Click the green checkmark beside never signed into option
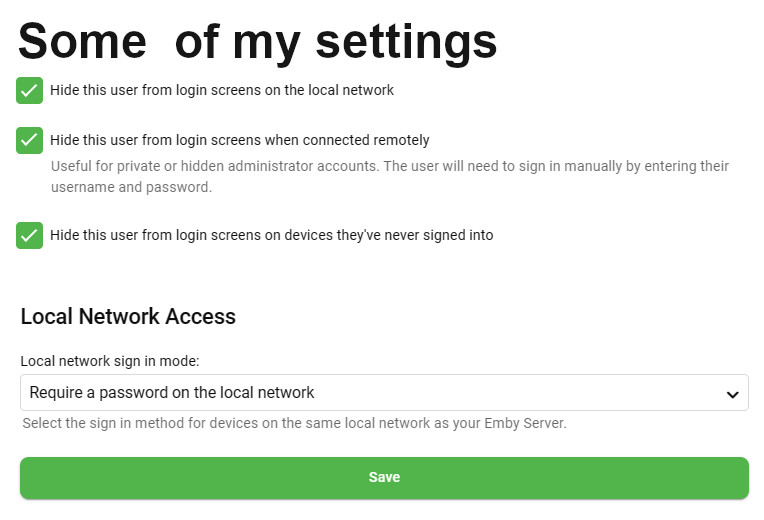The height and width of the screenshot is (520, 764). [x=30, y=235]
